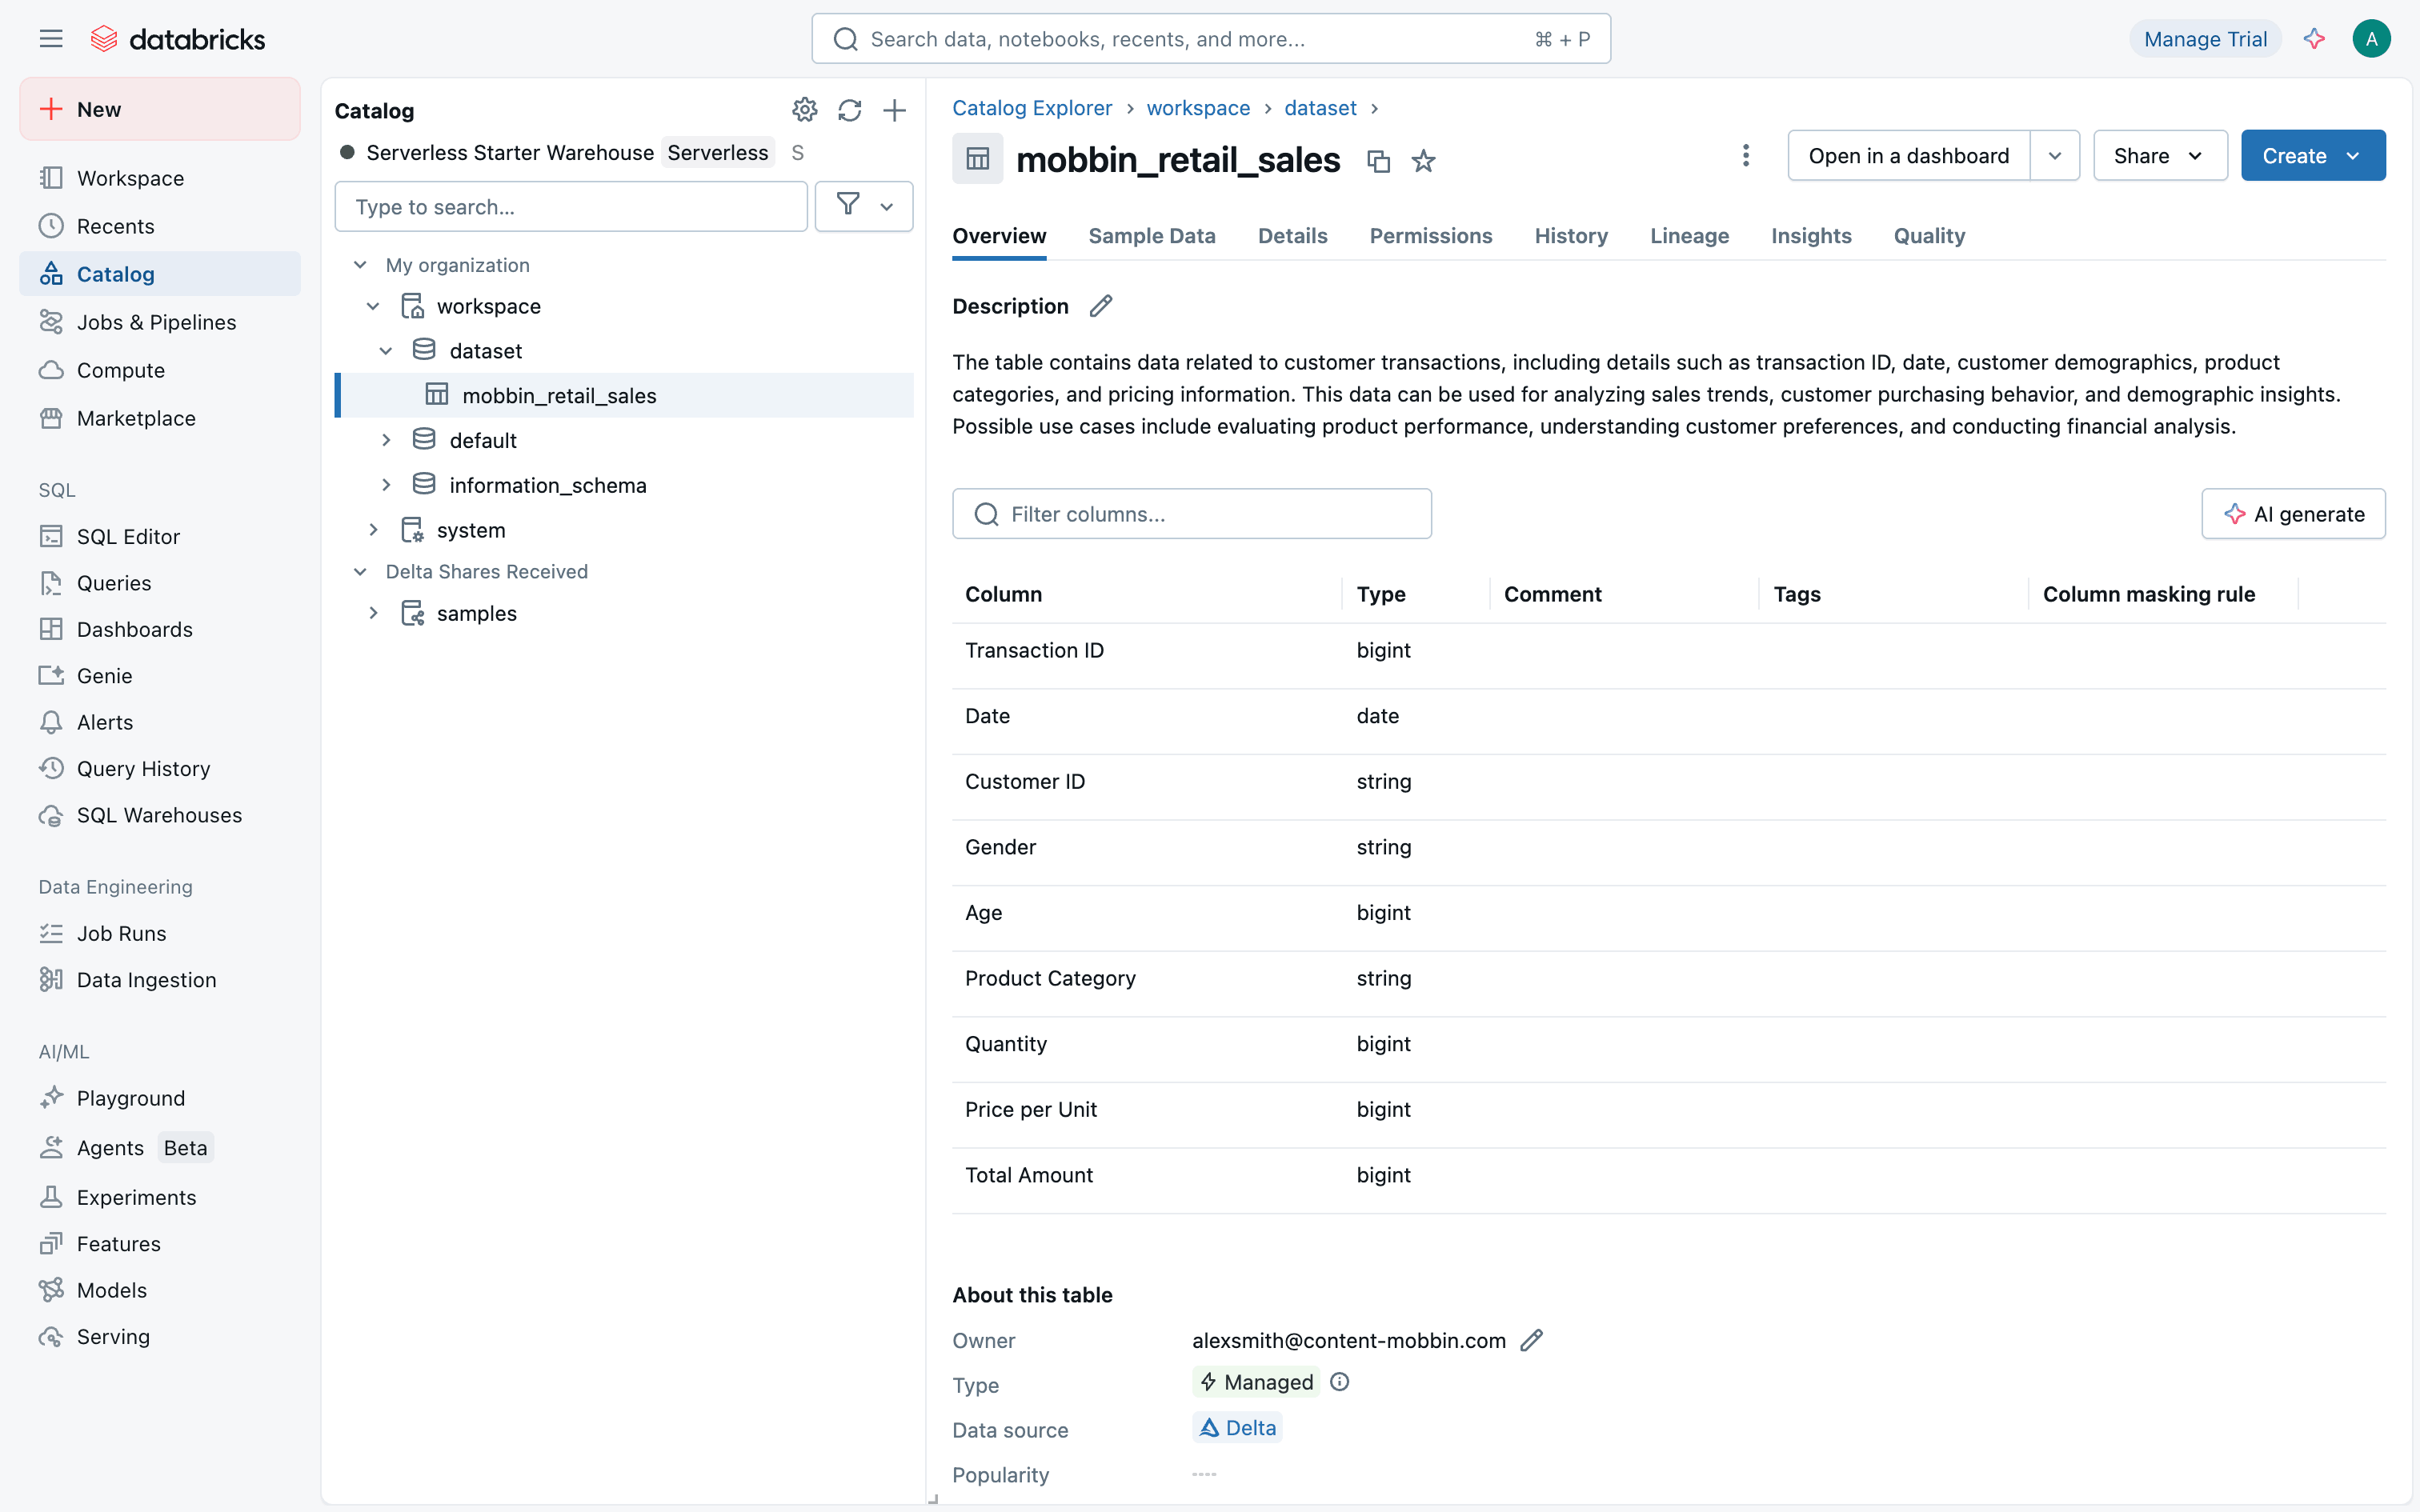This screenshot has height=1512, width=2420.
Task: Switch to the Sample Data tab
Action: tap(1151, 236)
